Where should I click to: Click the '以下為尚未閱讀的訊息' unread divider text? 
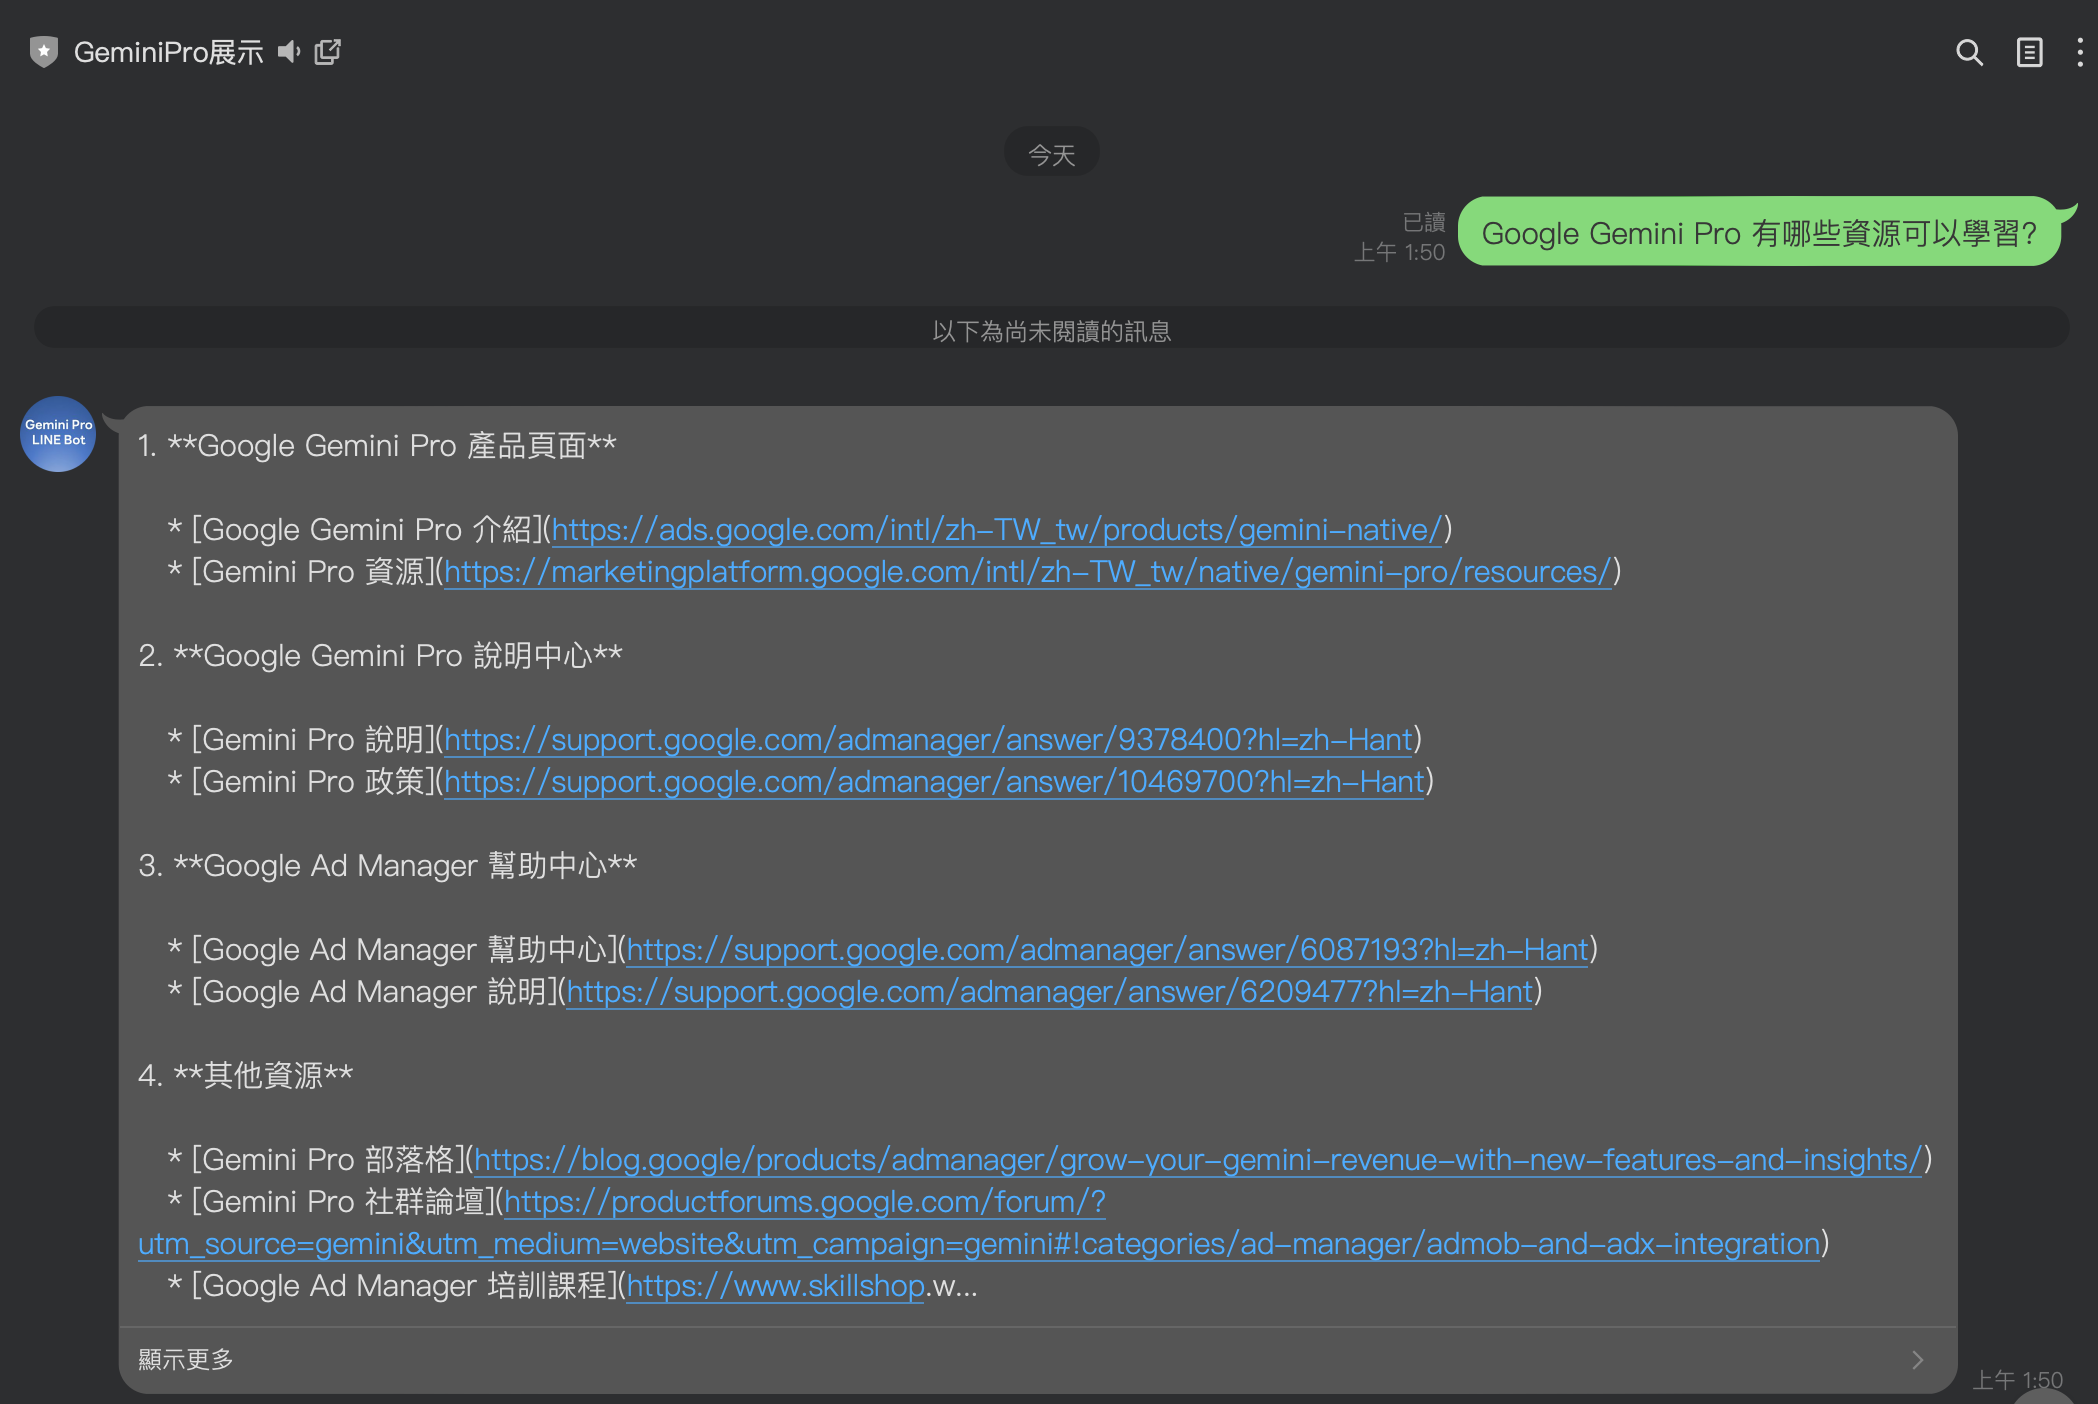(1052, 331)
